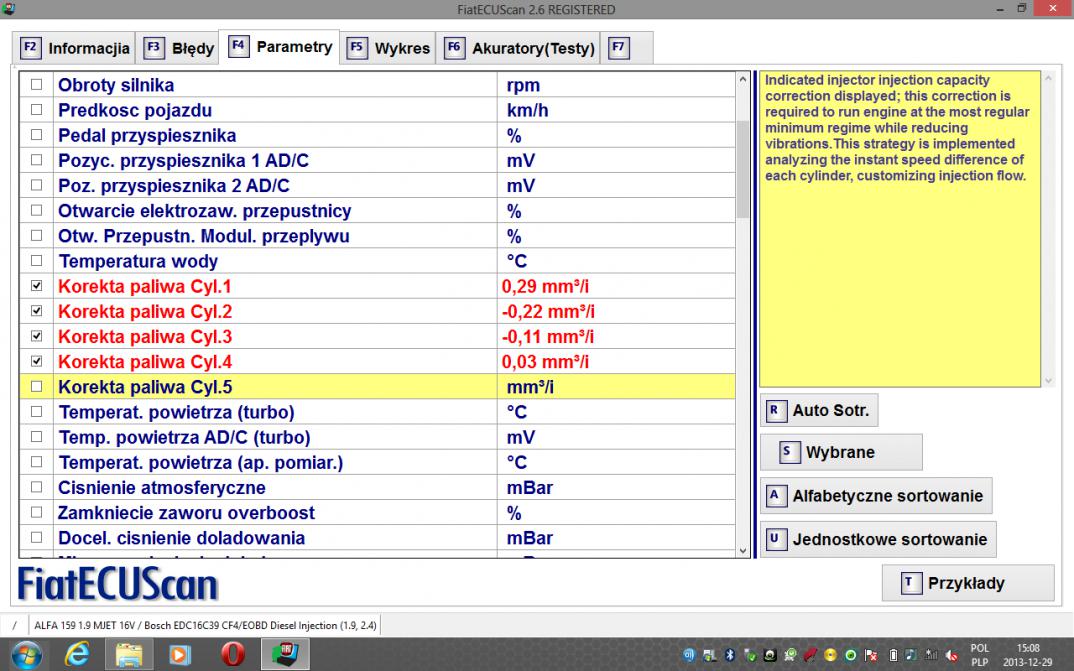Click the F2 key icon on Informacja tab
The width and height of the screenshot is (1074, 671).
(x=30, y=48)
